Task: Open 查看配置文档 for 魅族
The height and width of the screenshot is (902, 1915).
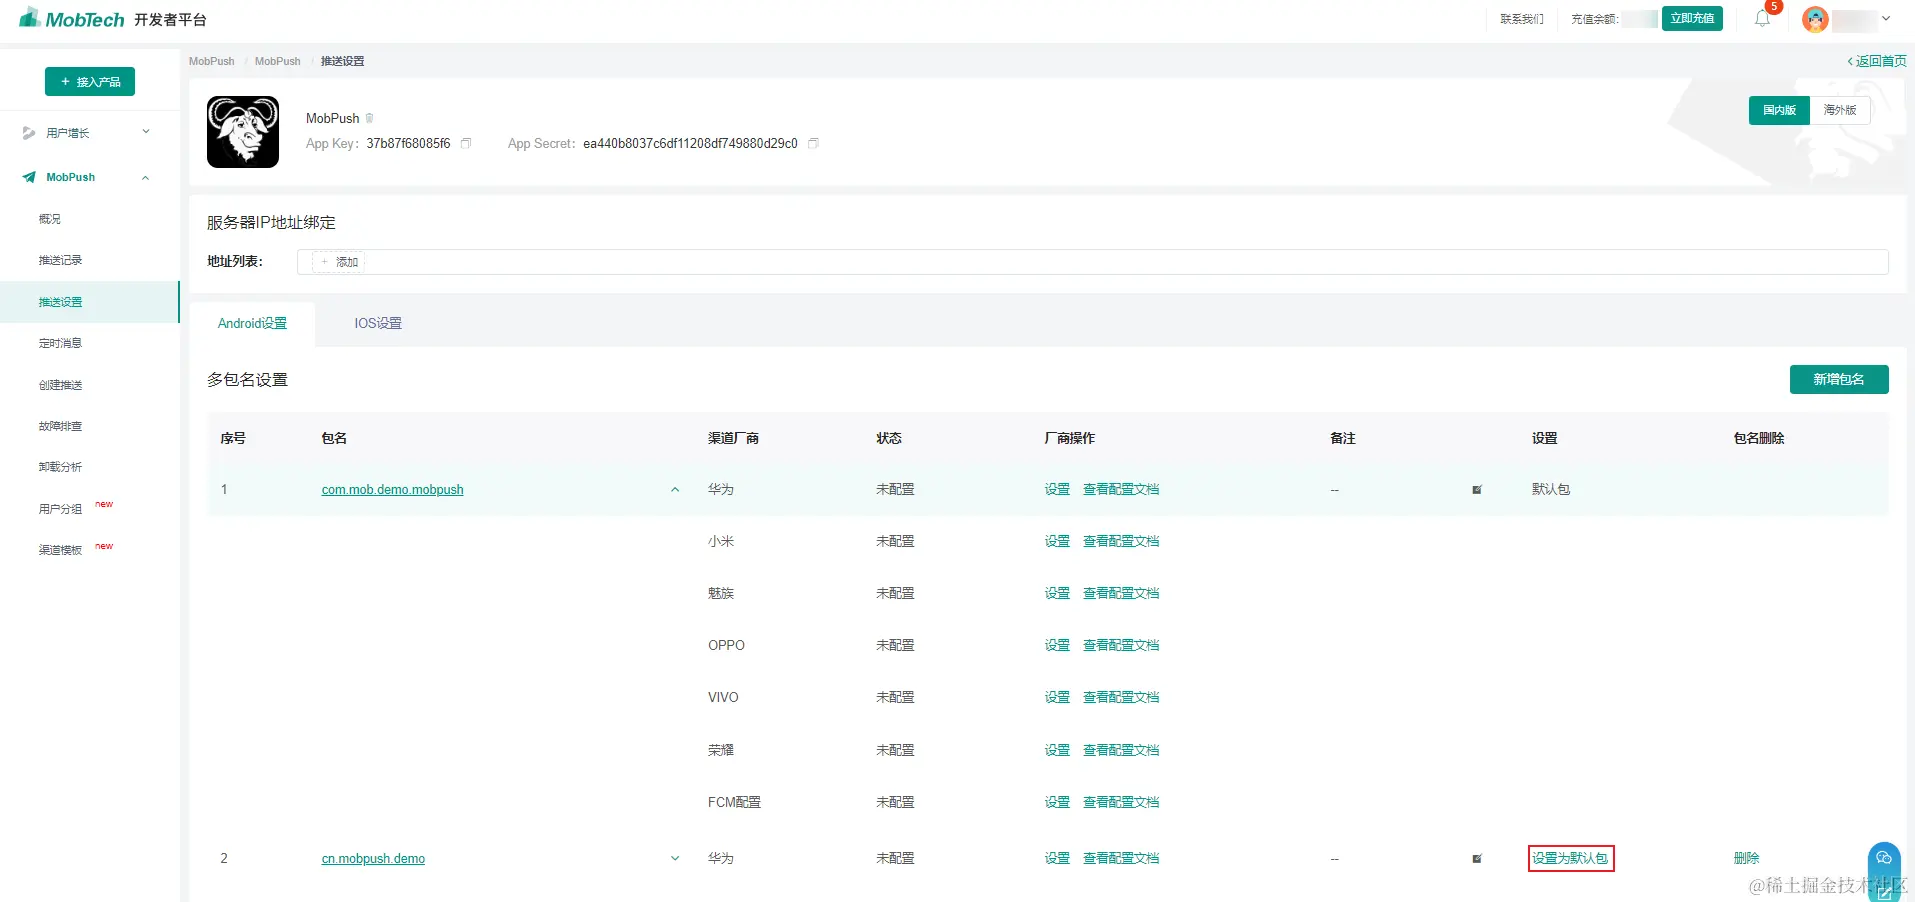Action: pos(1121,593)
